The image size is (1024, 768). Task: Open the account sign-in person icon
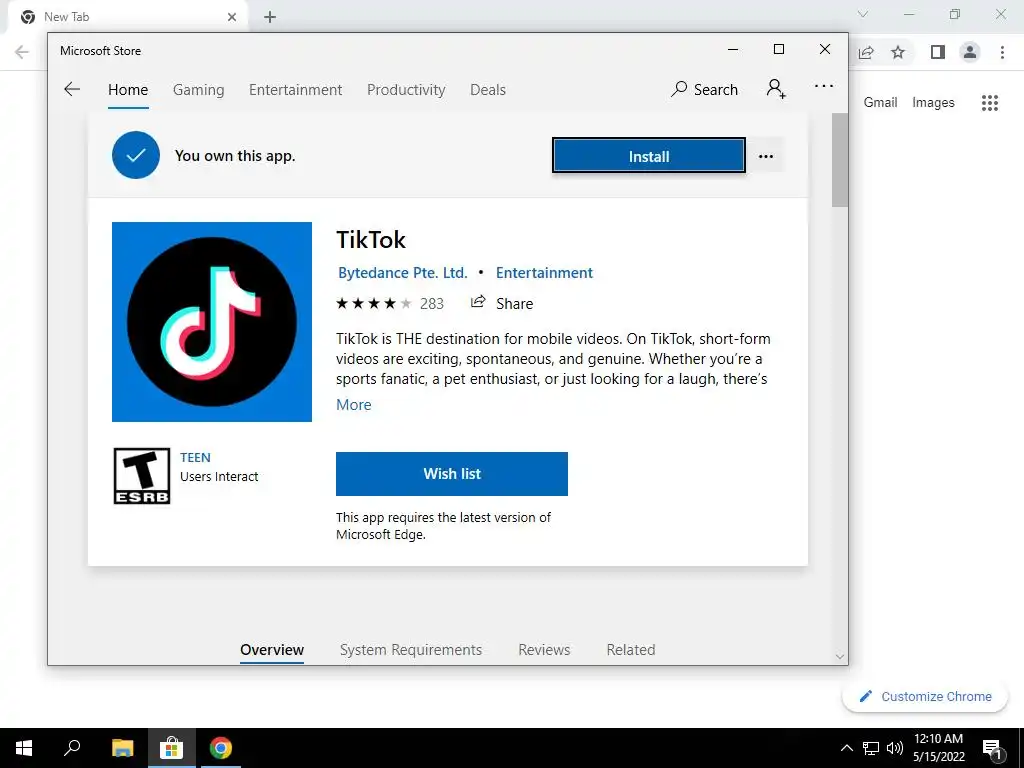(776, 88)
